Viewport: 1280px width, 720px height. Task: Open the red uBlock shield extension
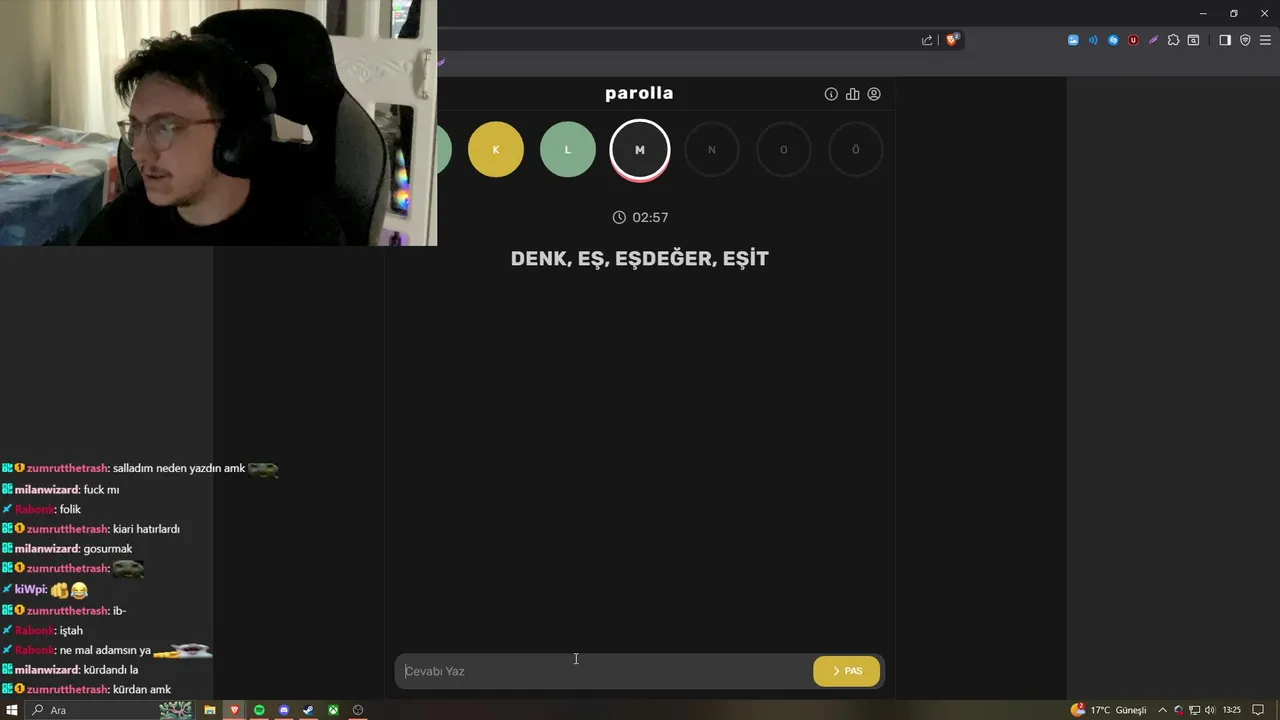1133,40
